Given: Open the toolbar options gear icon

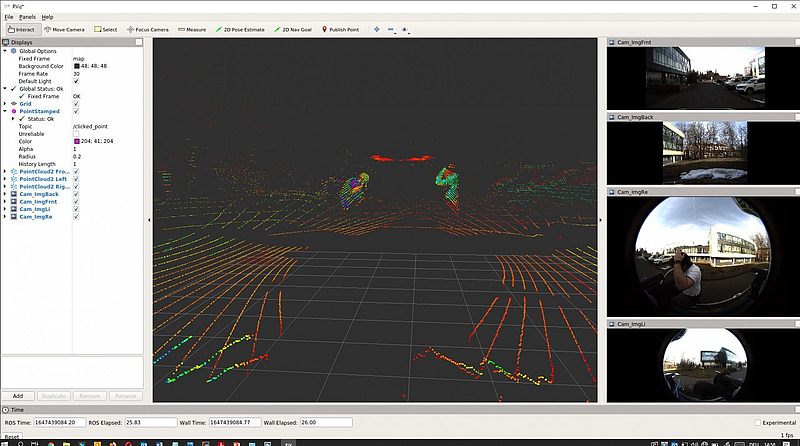Looking at the screenshot, I should tap(405, 30).
